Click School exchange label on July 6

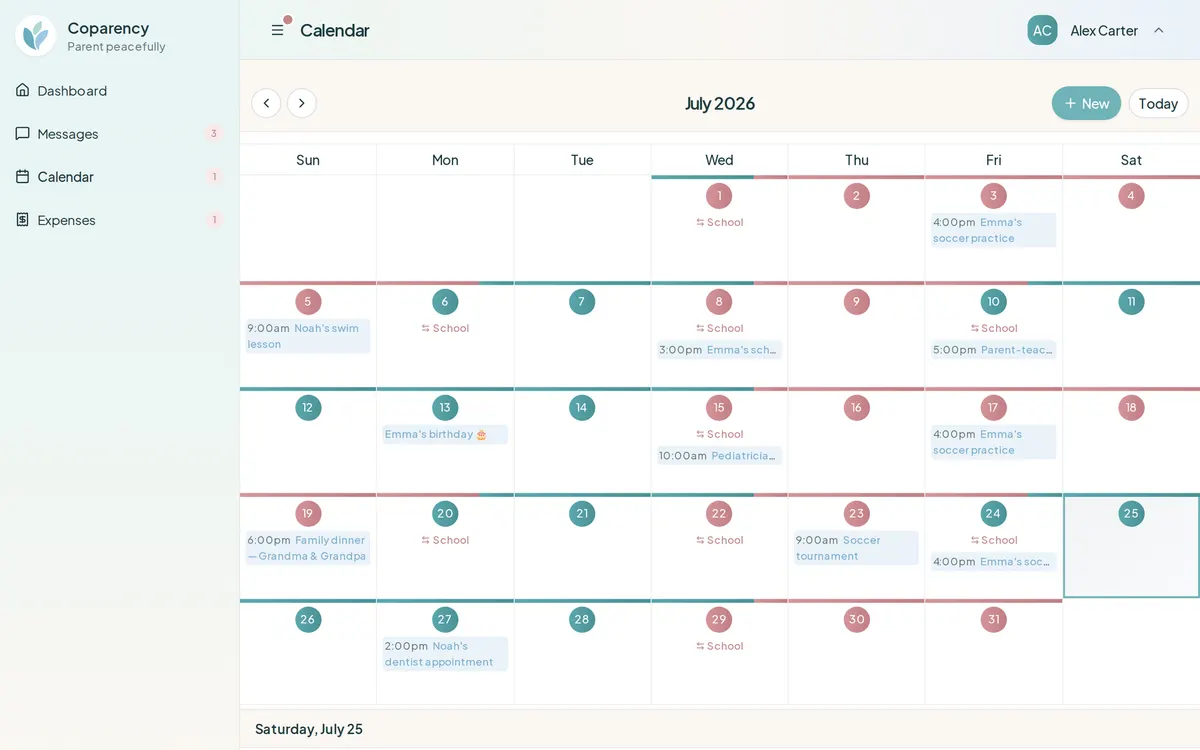coord(445,329)
